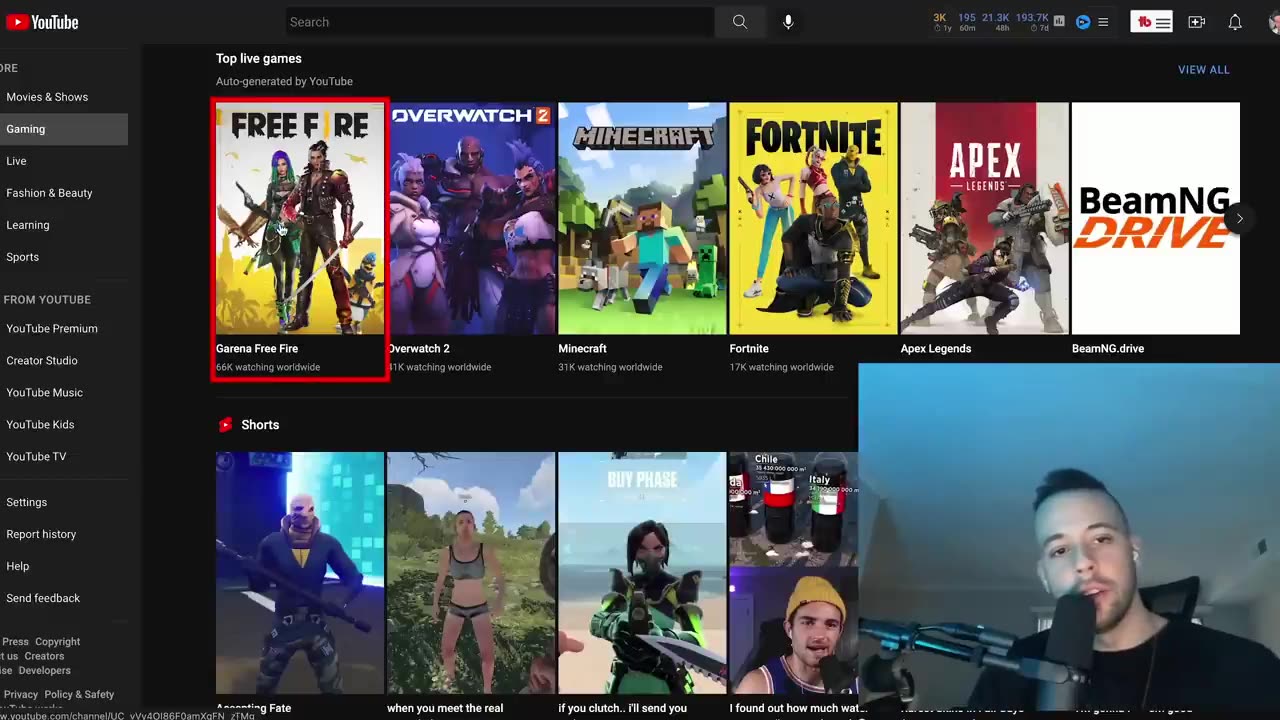This screenshot has height=720, width=1280.
Task: Click the Fortnite title below cover
Action: (x=749, y=349)
